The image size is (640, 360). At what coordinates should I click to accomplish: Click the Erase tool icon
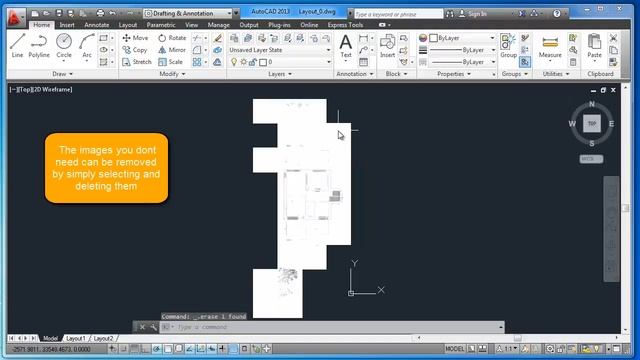click(x=218, y=38)
